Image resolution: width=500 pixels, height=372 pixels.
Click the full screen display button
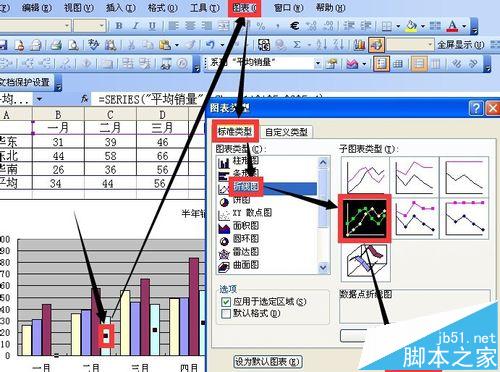(x=460, y=45)
